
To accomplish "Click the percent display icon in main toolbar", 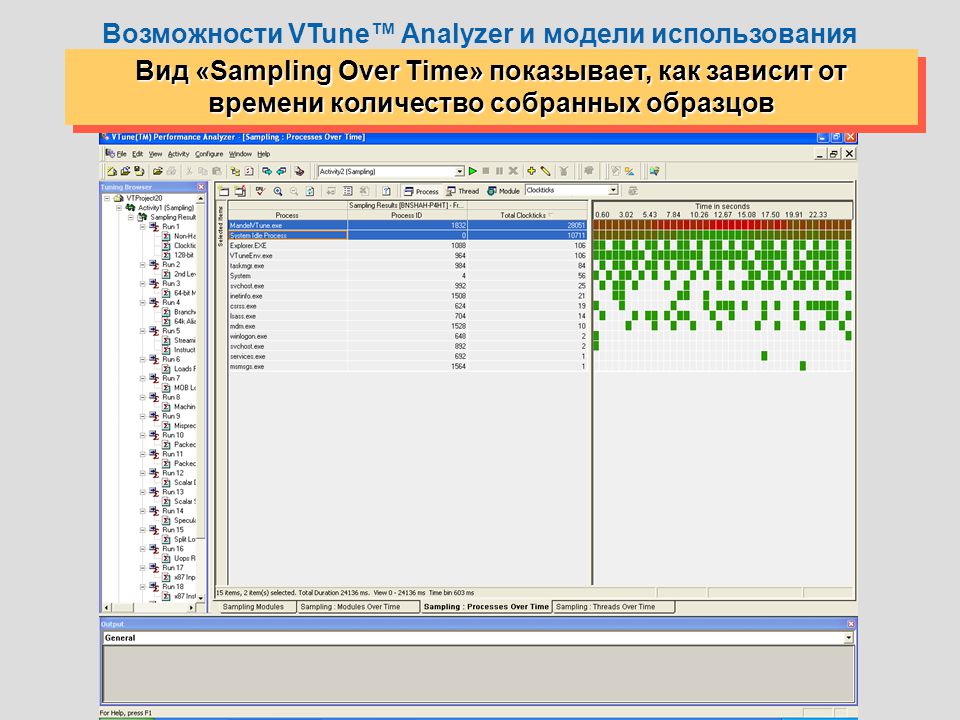I will (x=629, y=171).
